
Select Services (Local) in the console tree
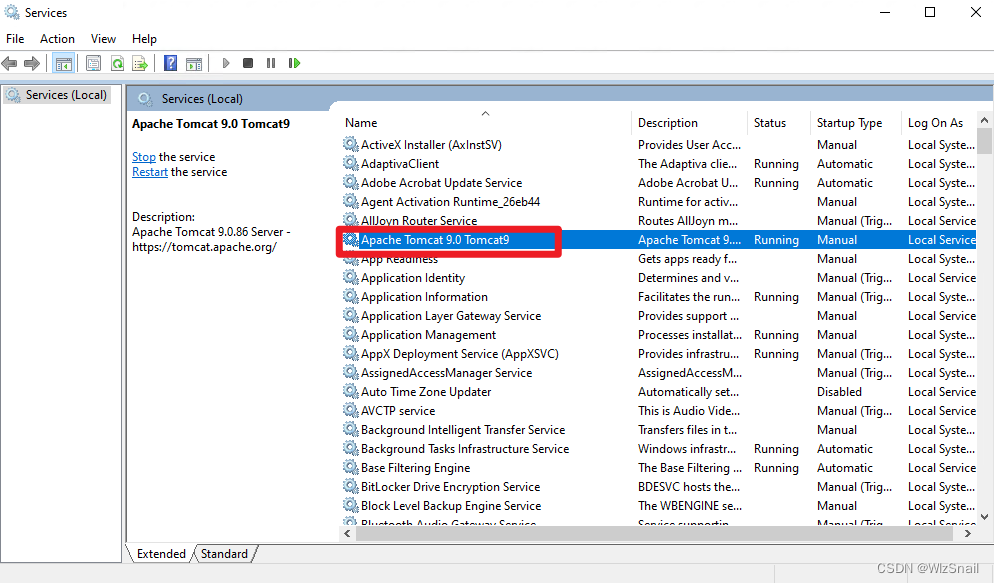(x=57, y=95)
